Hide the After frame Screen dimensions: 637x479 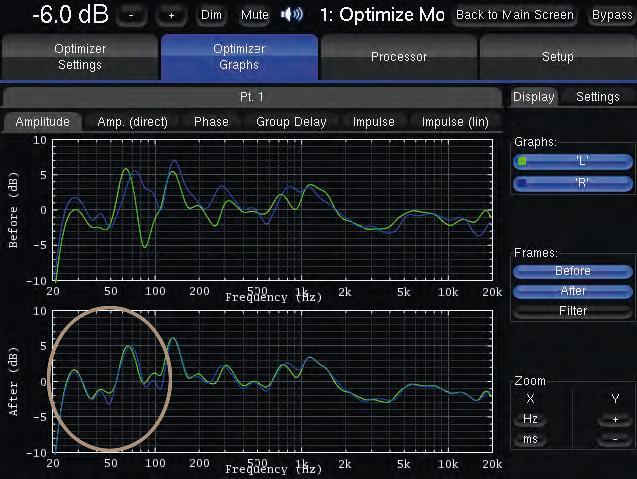572,291
